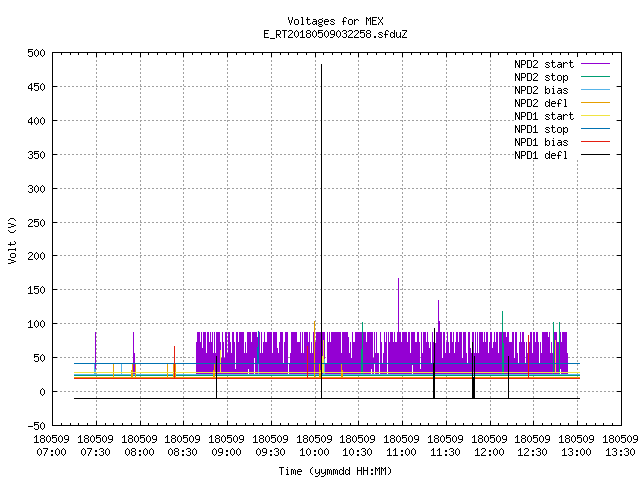Select the "NPD2 stop" legend label
This screenshot has width=640, height=480.
(541, 77)
